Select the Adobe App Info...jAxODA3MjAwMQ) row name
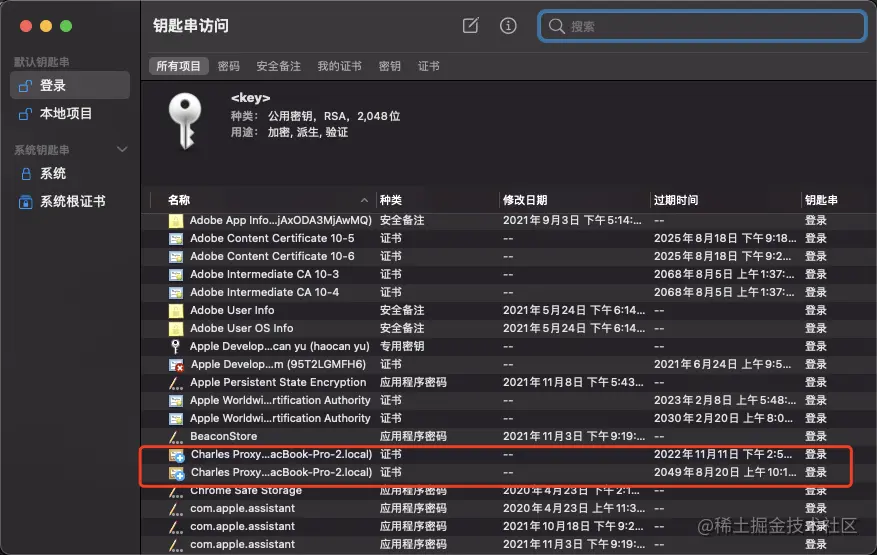Image resolution: width=877 pixels, height=555 pixels. click(281, 220)
